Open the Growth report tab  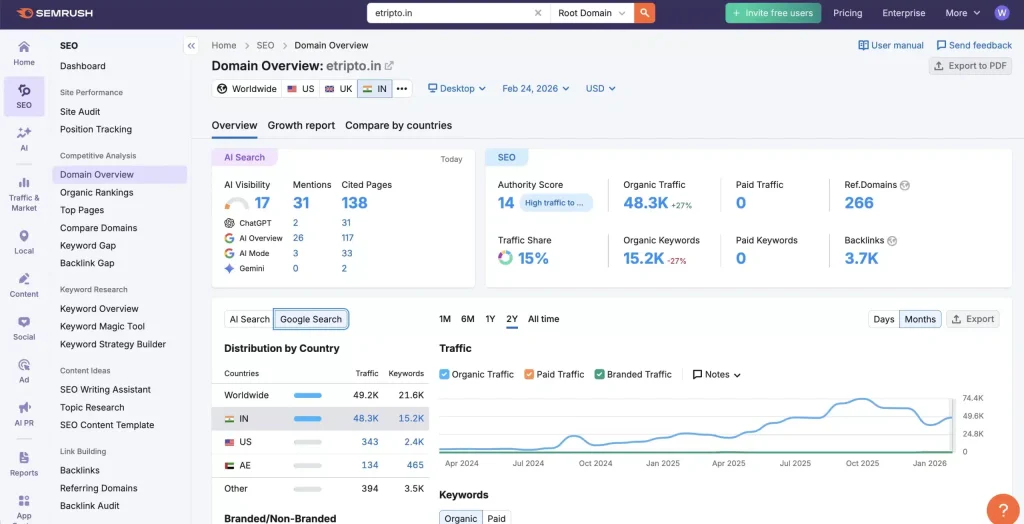coord(301,125)
